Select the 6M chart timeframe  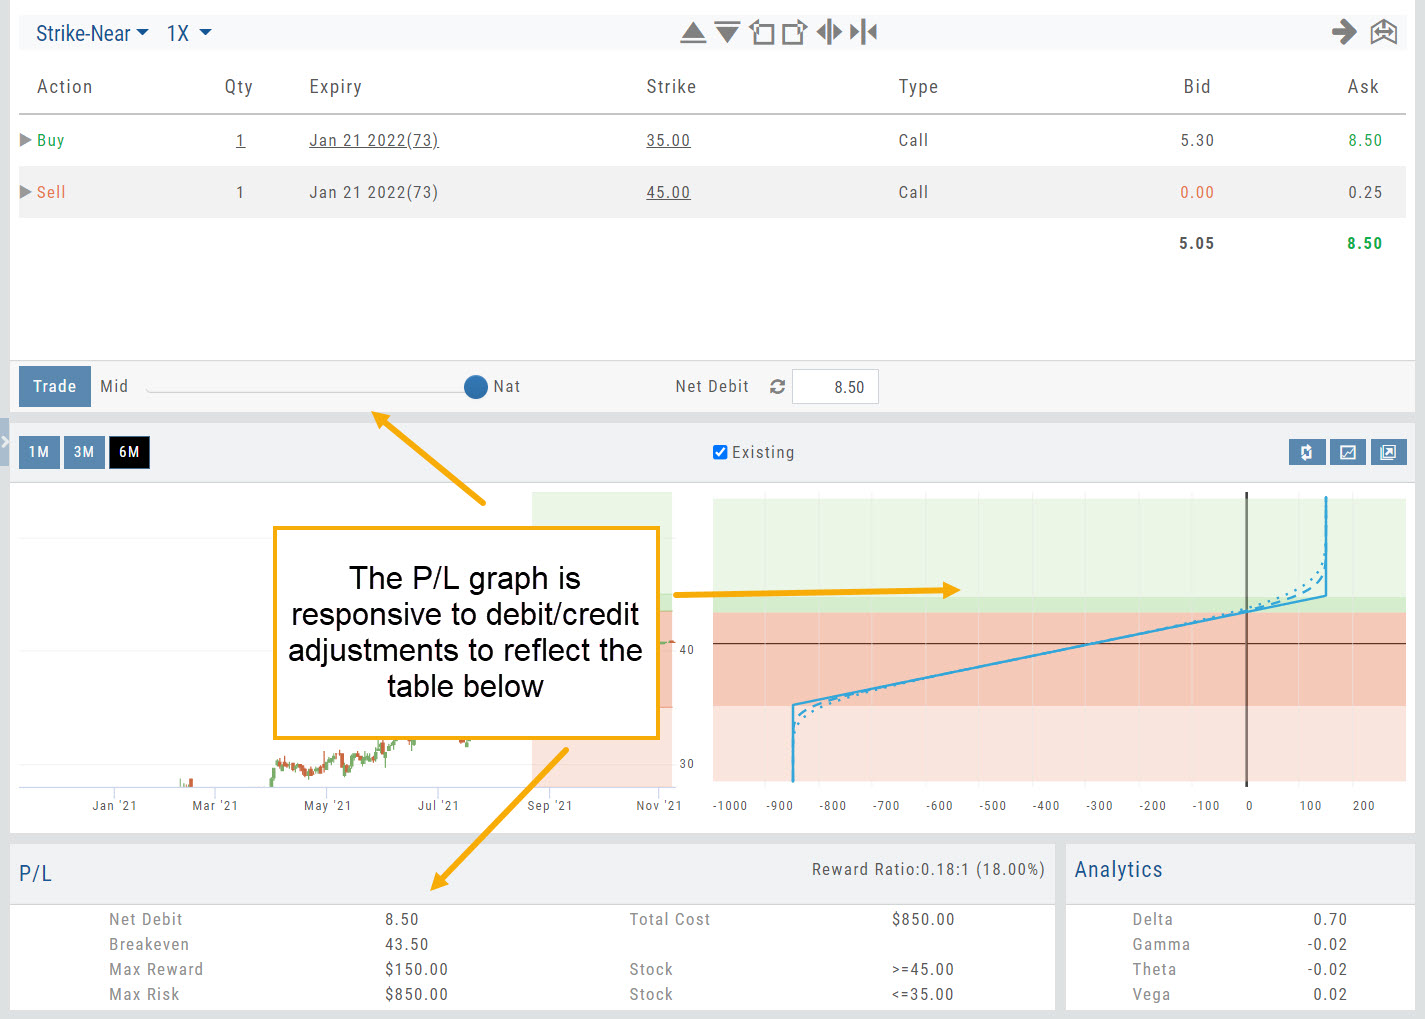point(129,452)
